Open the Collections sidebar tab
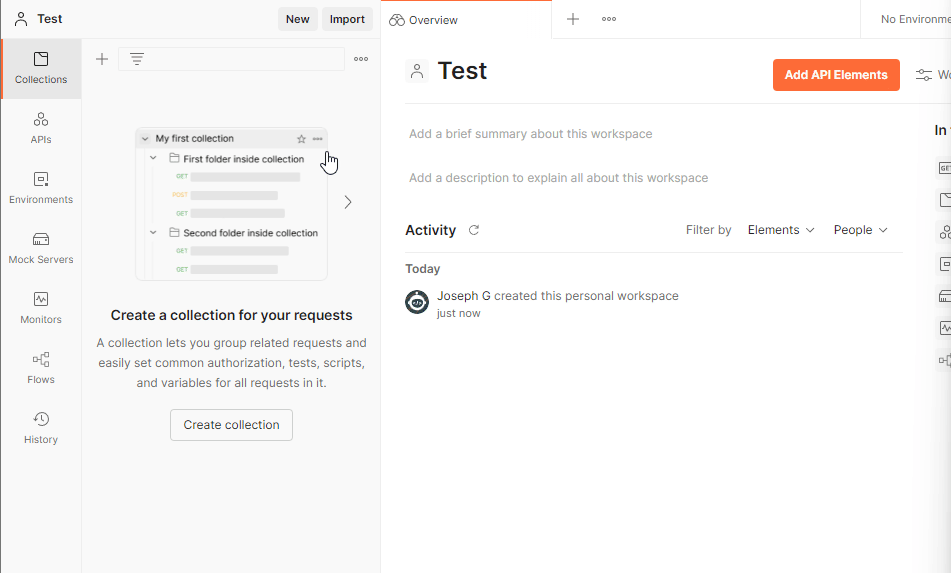This screenshot has height=573, width=951. (41, 69)
